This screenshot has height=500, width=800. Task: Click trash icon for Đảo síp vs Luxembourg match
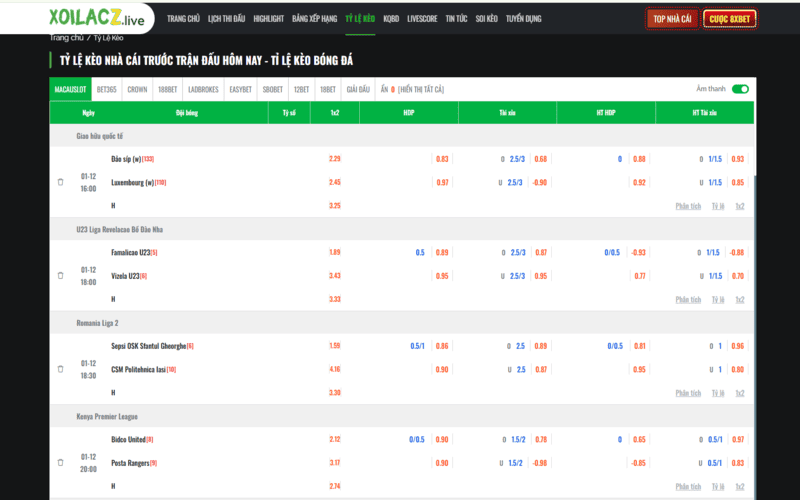tap(60, 182)
